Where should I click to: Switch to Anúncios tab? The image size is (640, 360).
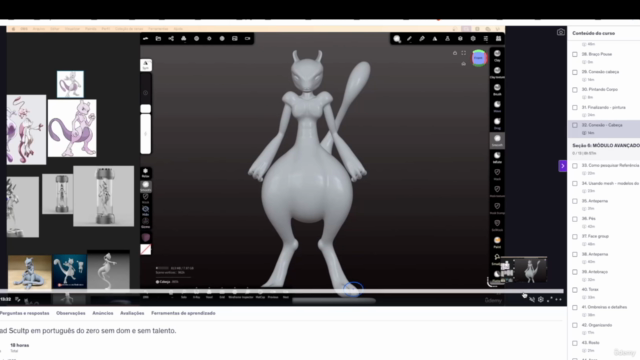(x=103, y=313)
